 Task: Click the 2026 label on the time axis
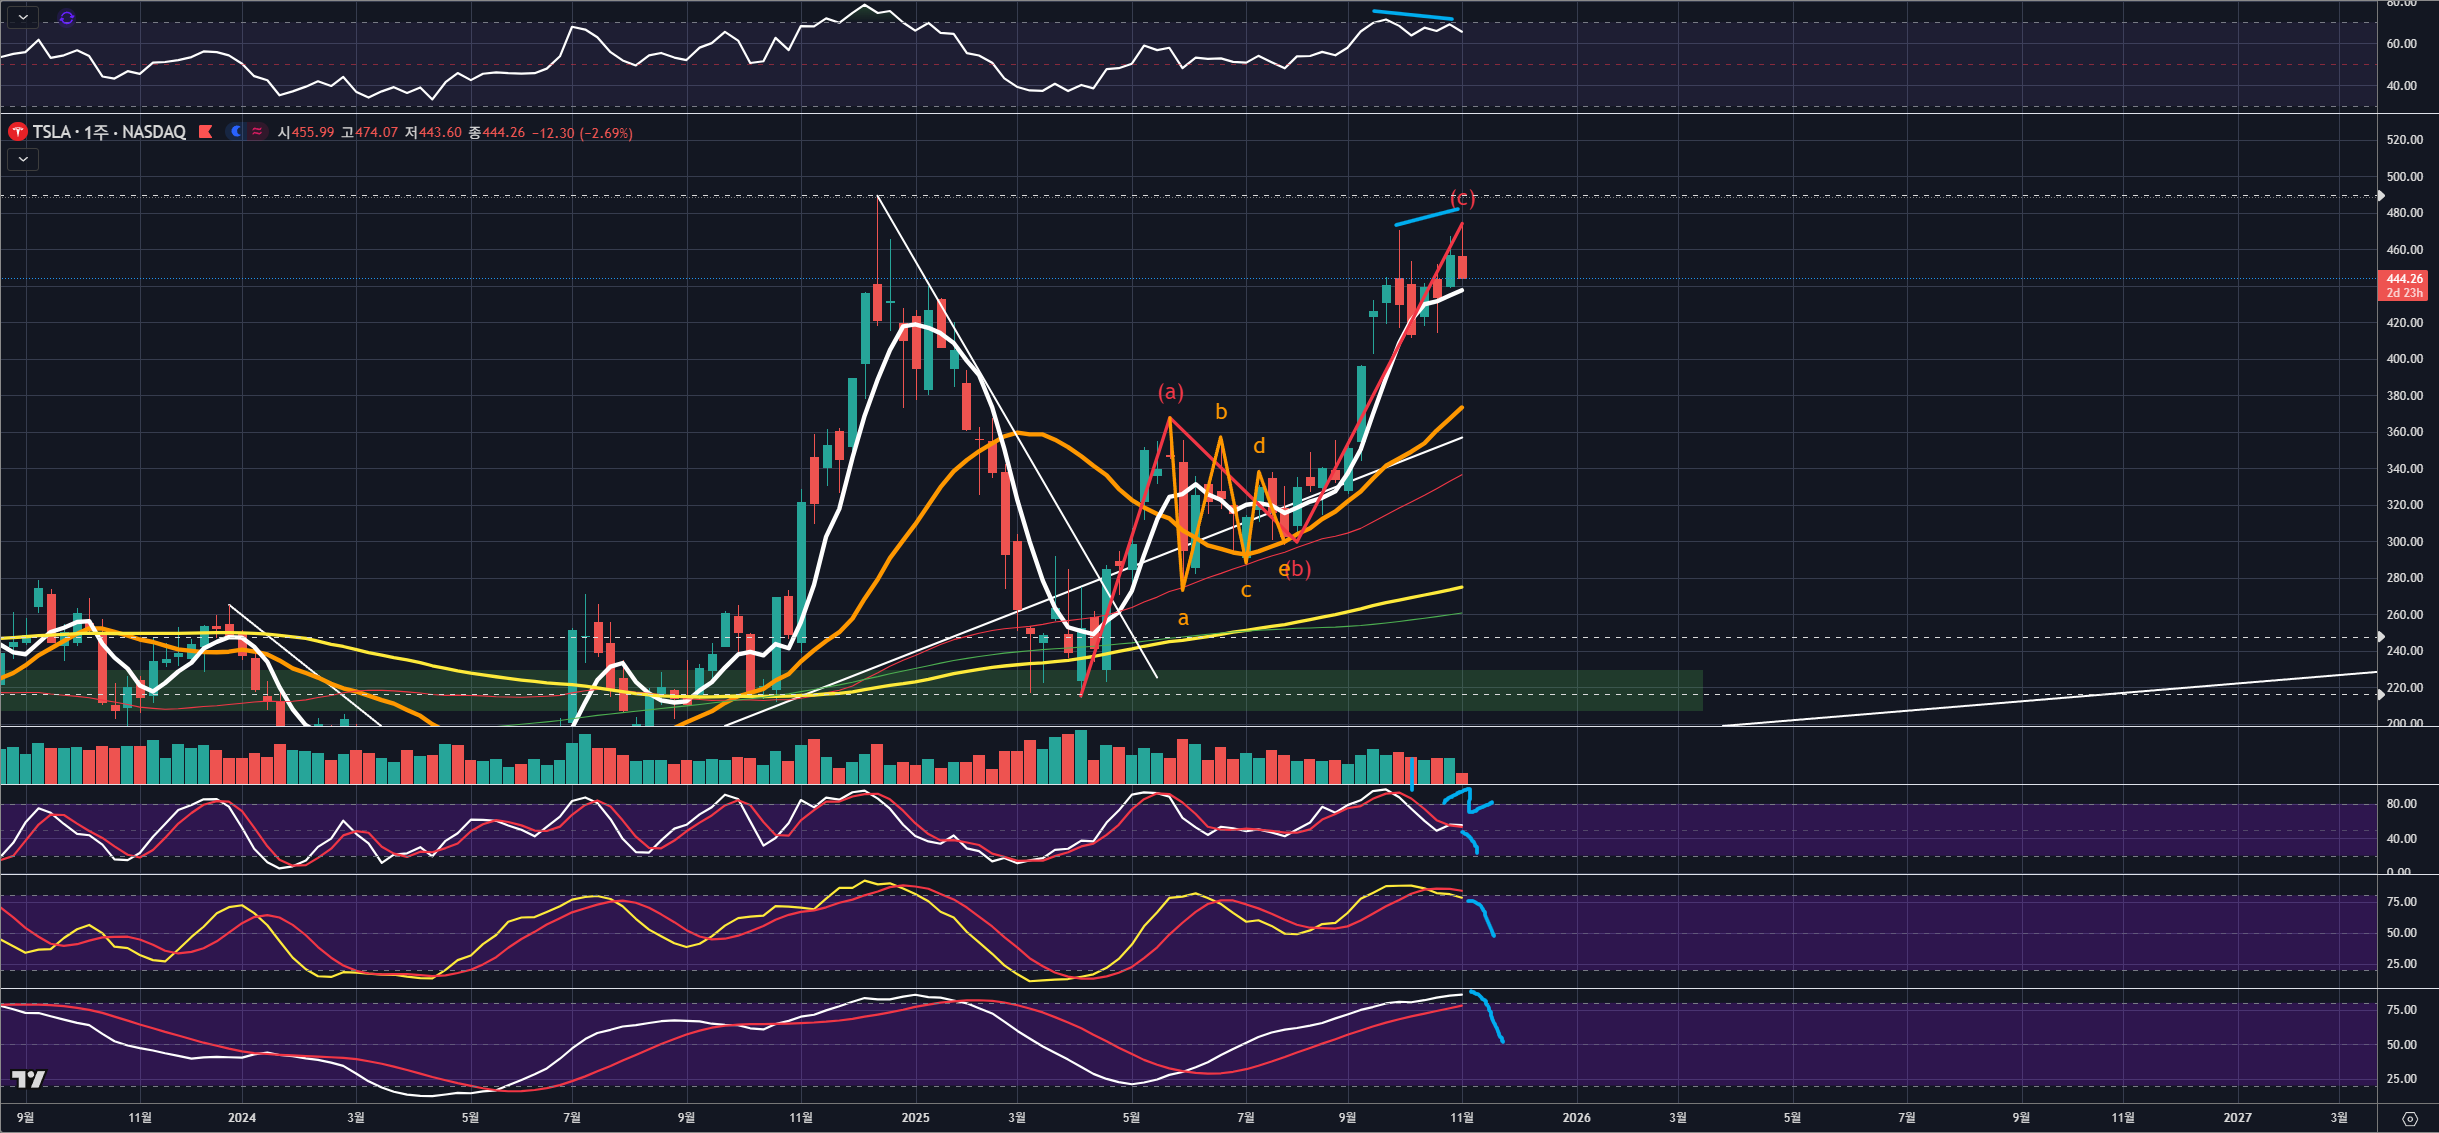pyautogui.click(x=1576, y=1117)
